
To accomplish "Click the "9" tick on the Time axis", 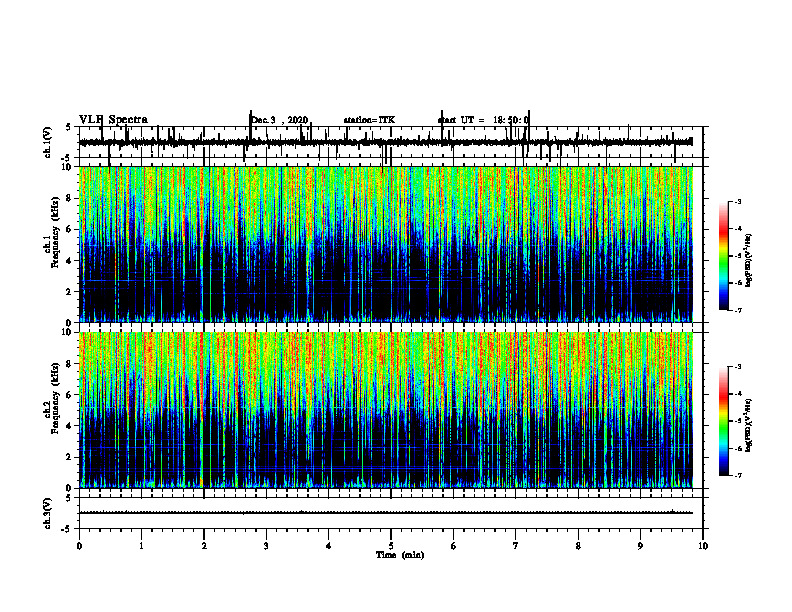I will (640, 546).
